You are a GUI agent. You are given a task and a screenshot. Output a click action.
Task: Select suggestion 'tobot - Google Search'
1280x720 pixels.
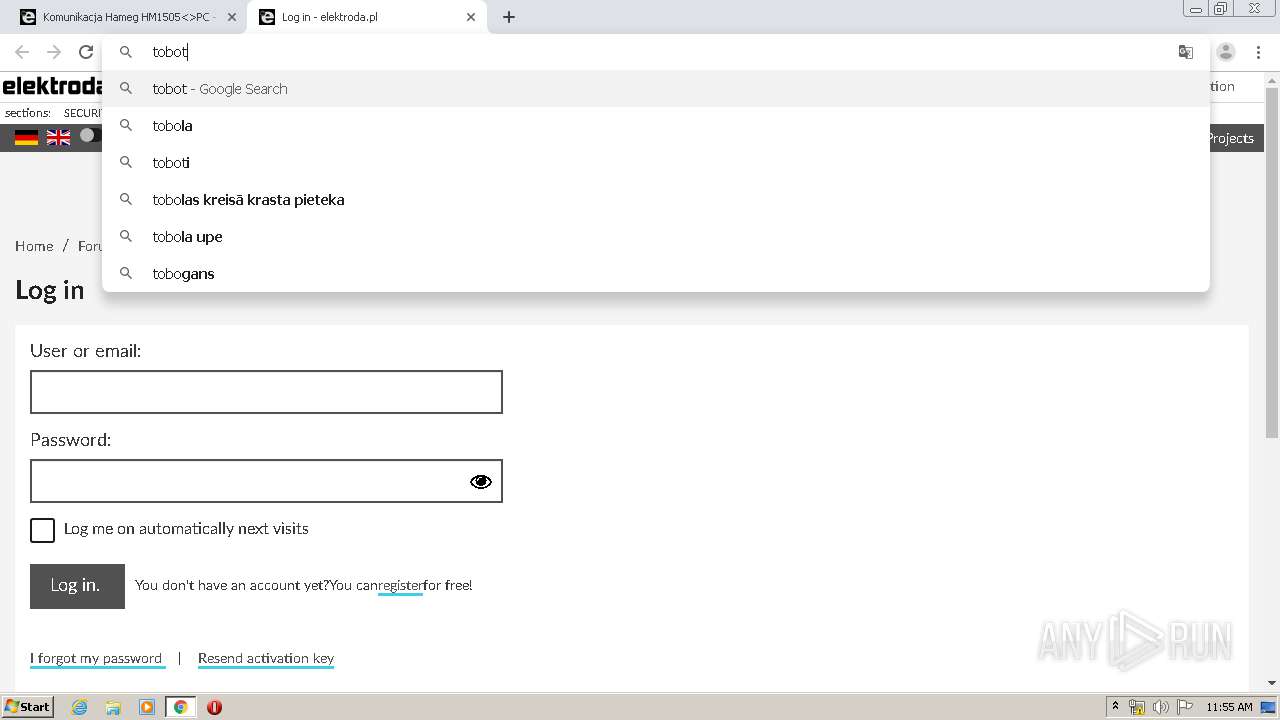pos(656,89)
